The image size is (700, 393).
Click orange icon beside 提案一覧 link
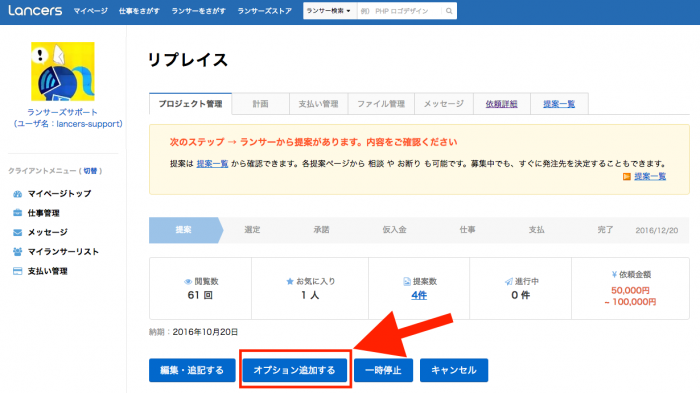click(x=627, y=177)
